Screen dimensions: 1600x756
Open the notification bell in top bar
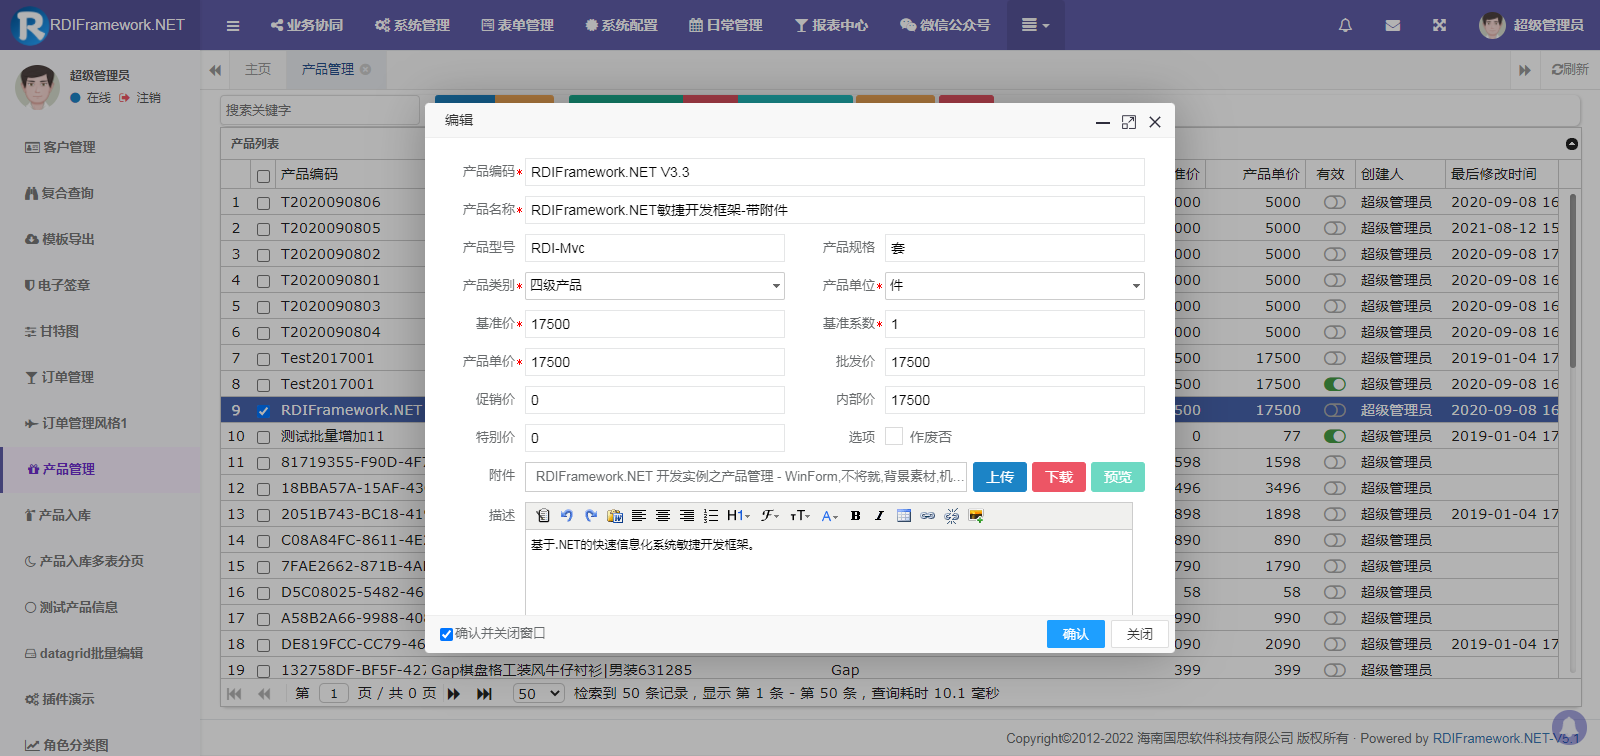click(x=1345, y=25)
